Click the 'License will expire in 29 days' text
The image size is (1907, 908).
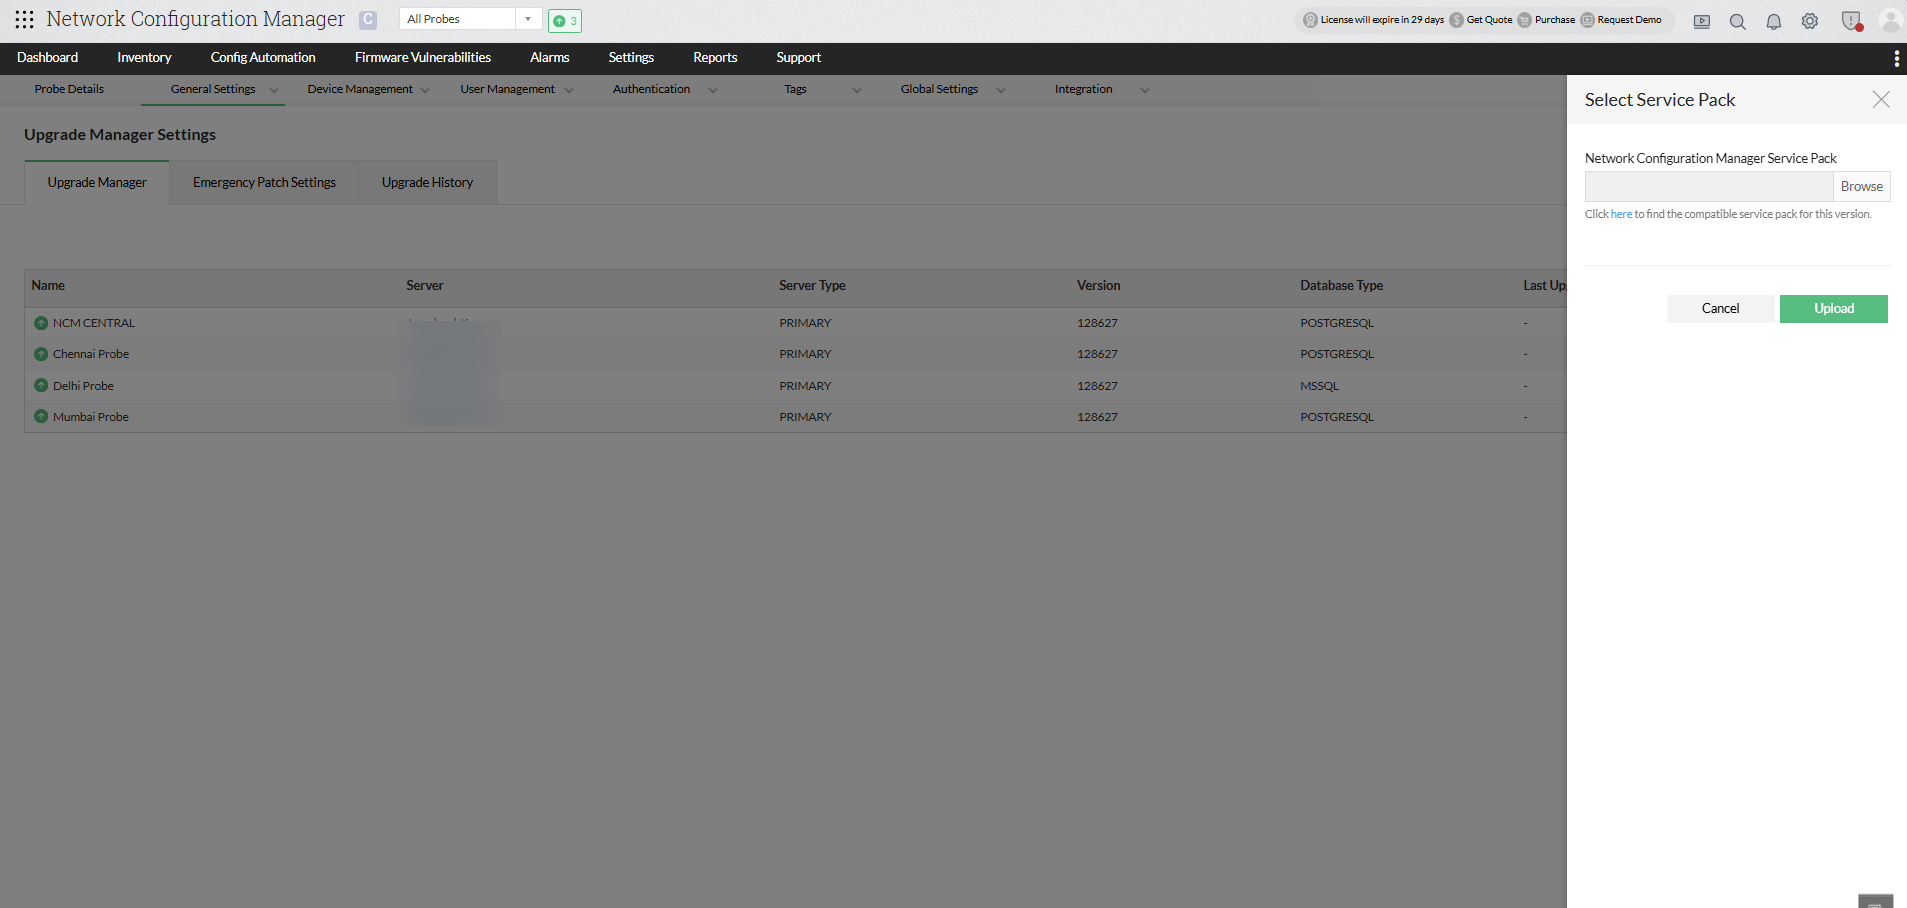pyautogui.click(x=1382, y=20)
